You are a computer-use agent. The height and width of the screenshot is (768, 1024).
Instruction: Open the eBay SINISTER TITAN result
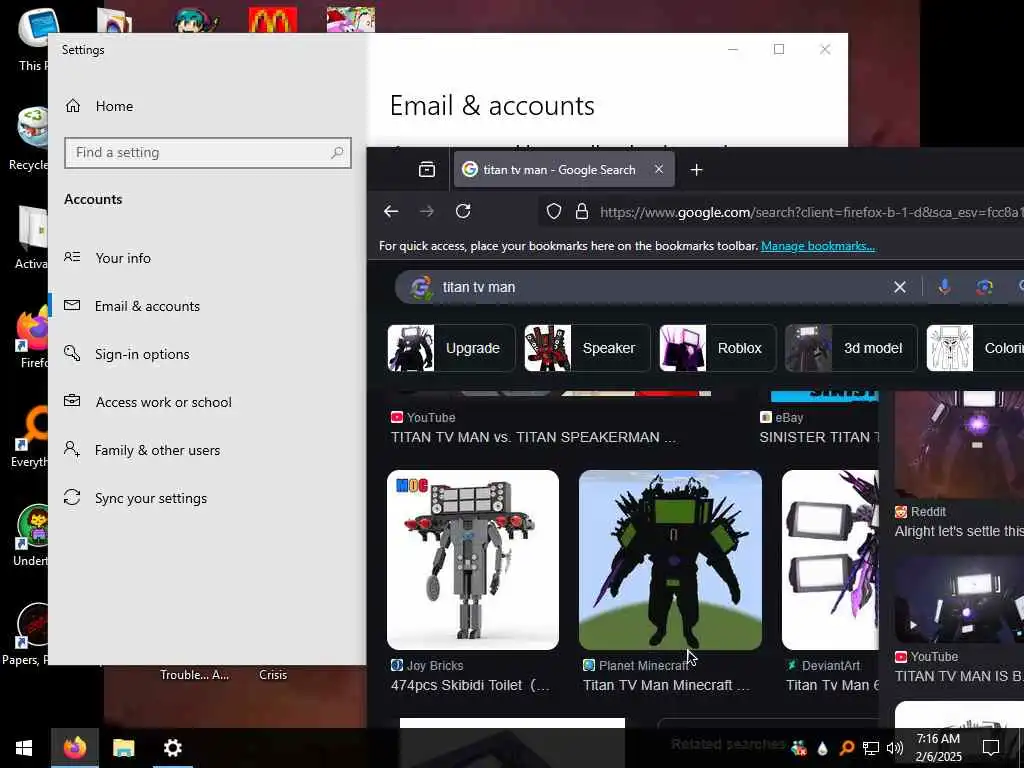click(x=819, y=438)
